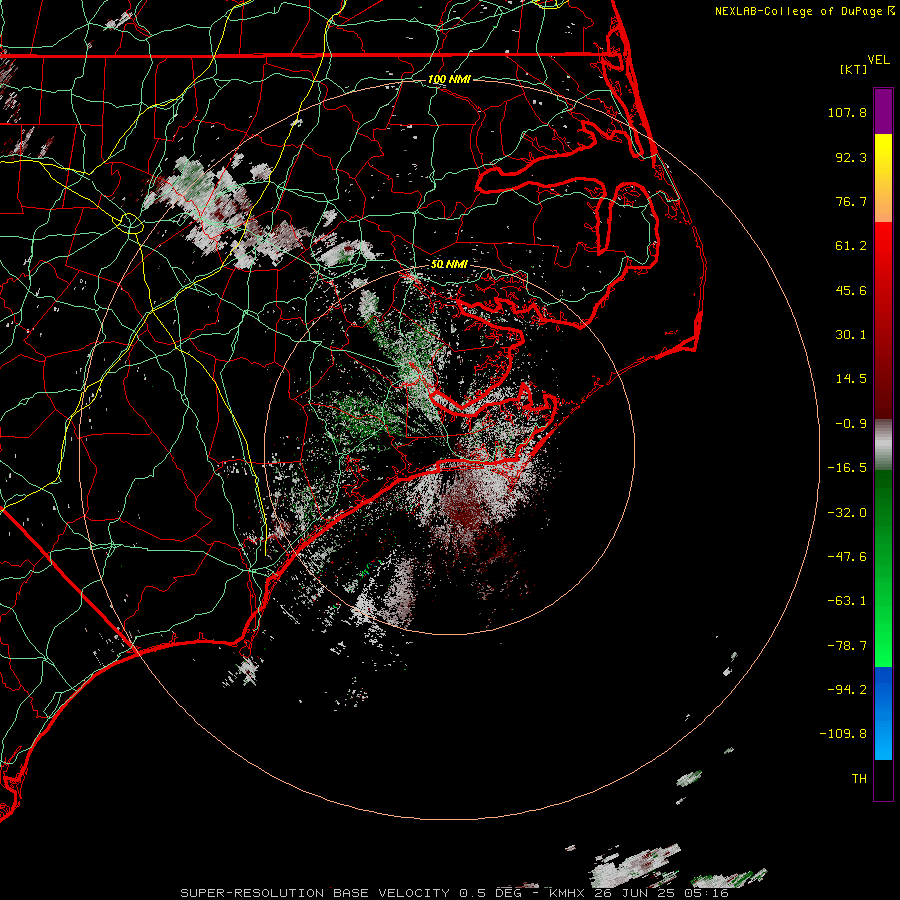Click the -109.8 legend value
This screenshot has width=900, height=900.
(x=843, y=734)
